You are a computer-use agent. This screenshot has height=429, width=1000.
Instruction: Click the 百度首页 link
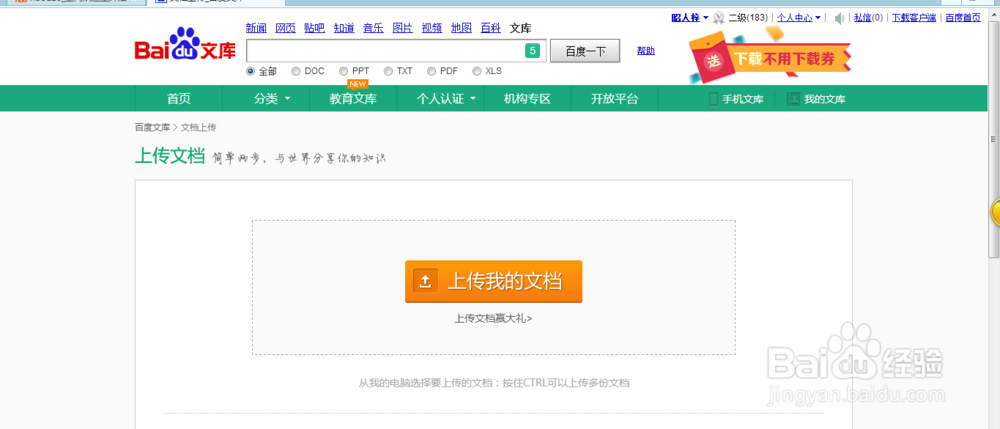tap(963, 18)
